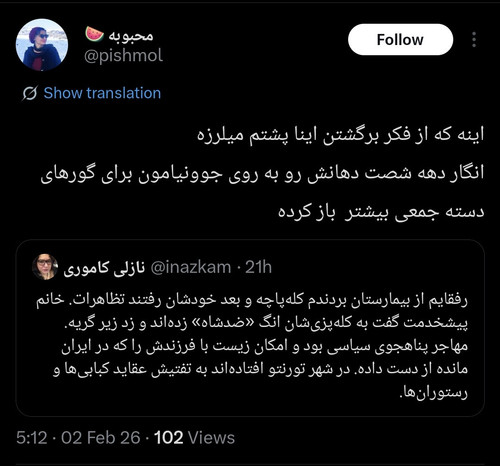
Task: Open the @inazkam handle in quoted tweet
Action: 191,267
